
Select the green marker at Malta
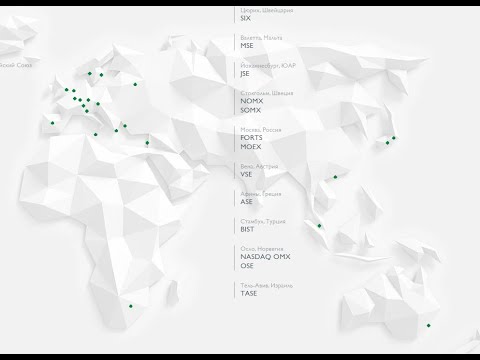(x=96, y=134)
